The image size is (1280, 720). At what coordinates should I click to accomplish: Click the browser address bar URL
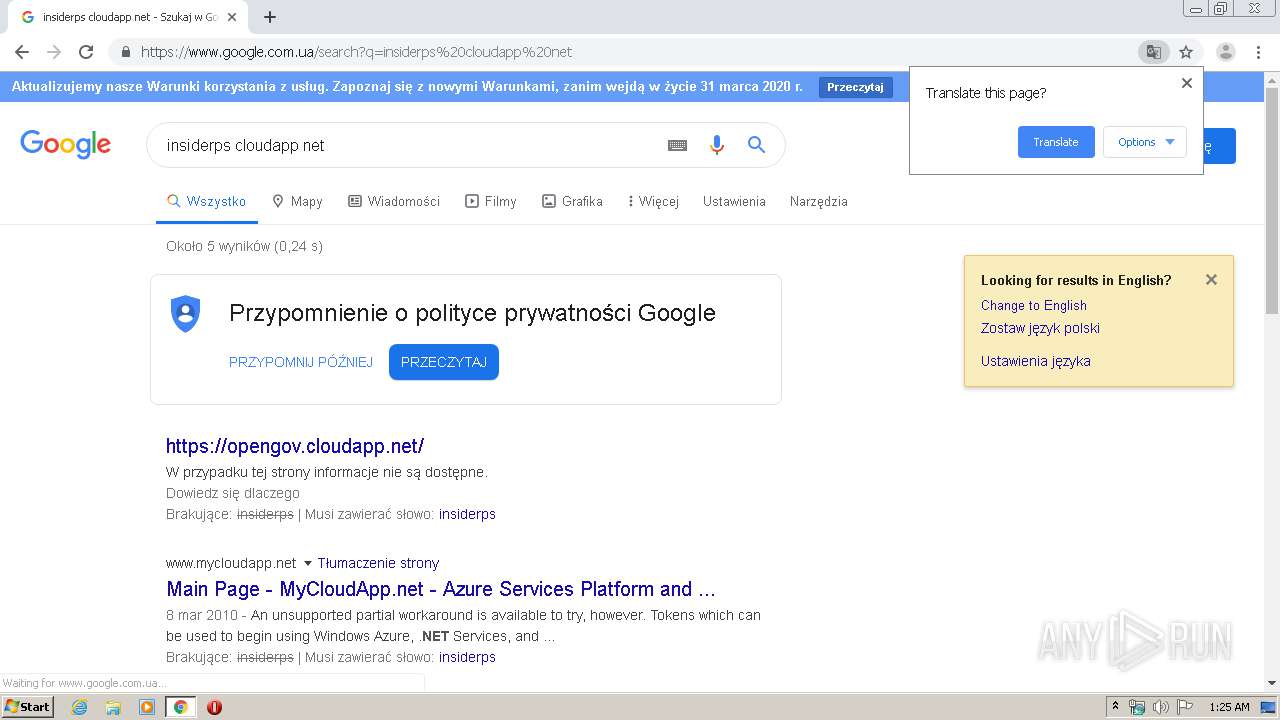[356, 52]
